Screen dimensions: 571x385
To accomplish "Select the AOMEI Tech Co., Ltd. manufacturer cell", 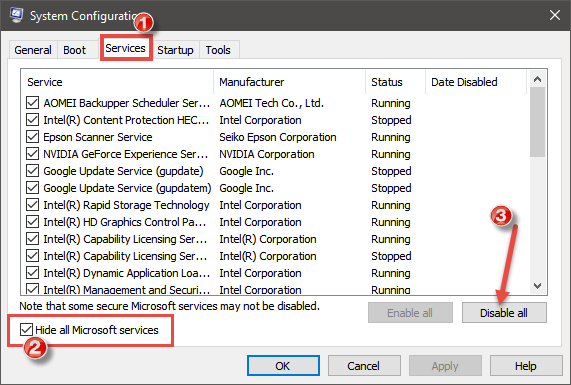I will [x=272, y=103].
